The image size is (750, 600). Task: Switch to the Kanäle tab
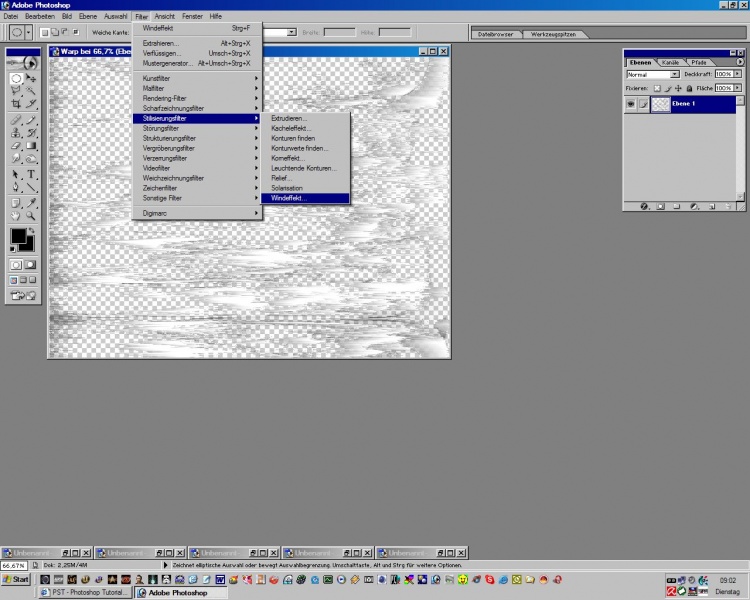(x=671, y=63)
